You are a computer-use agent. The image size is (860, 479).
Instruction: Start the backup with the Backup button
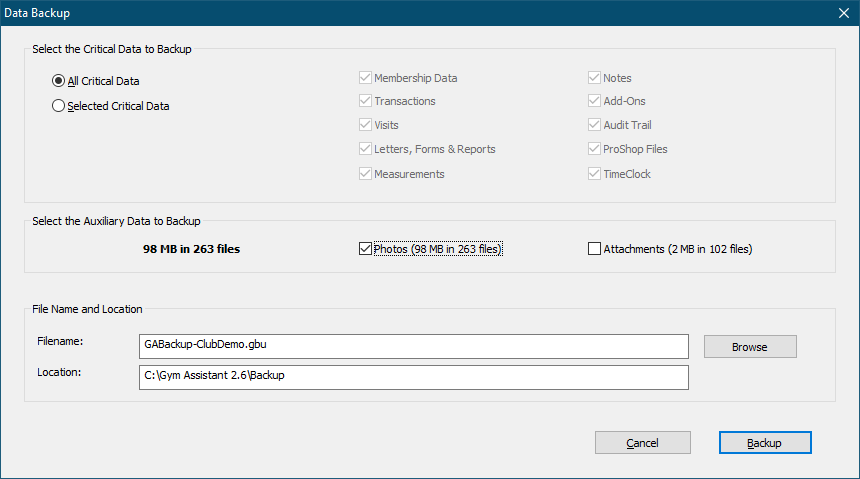(x=764, y=443)
